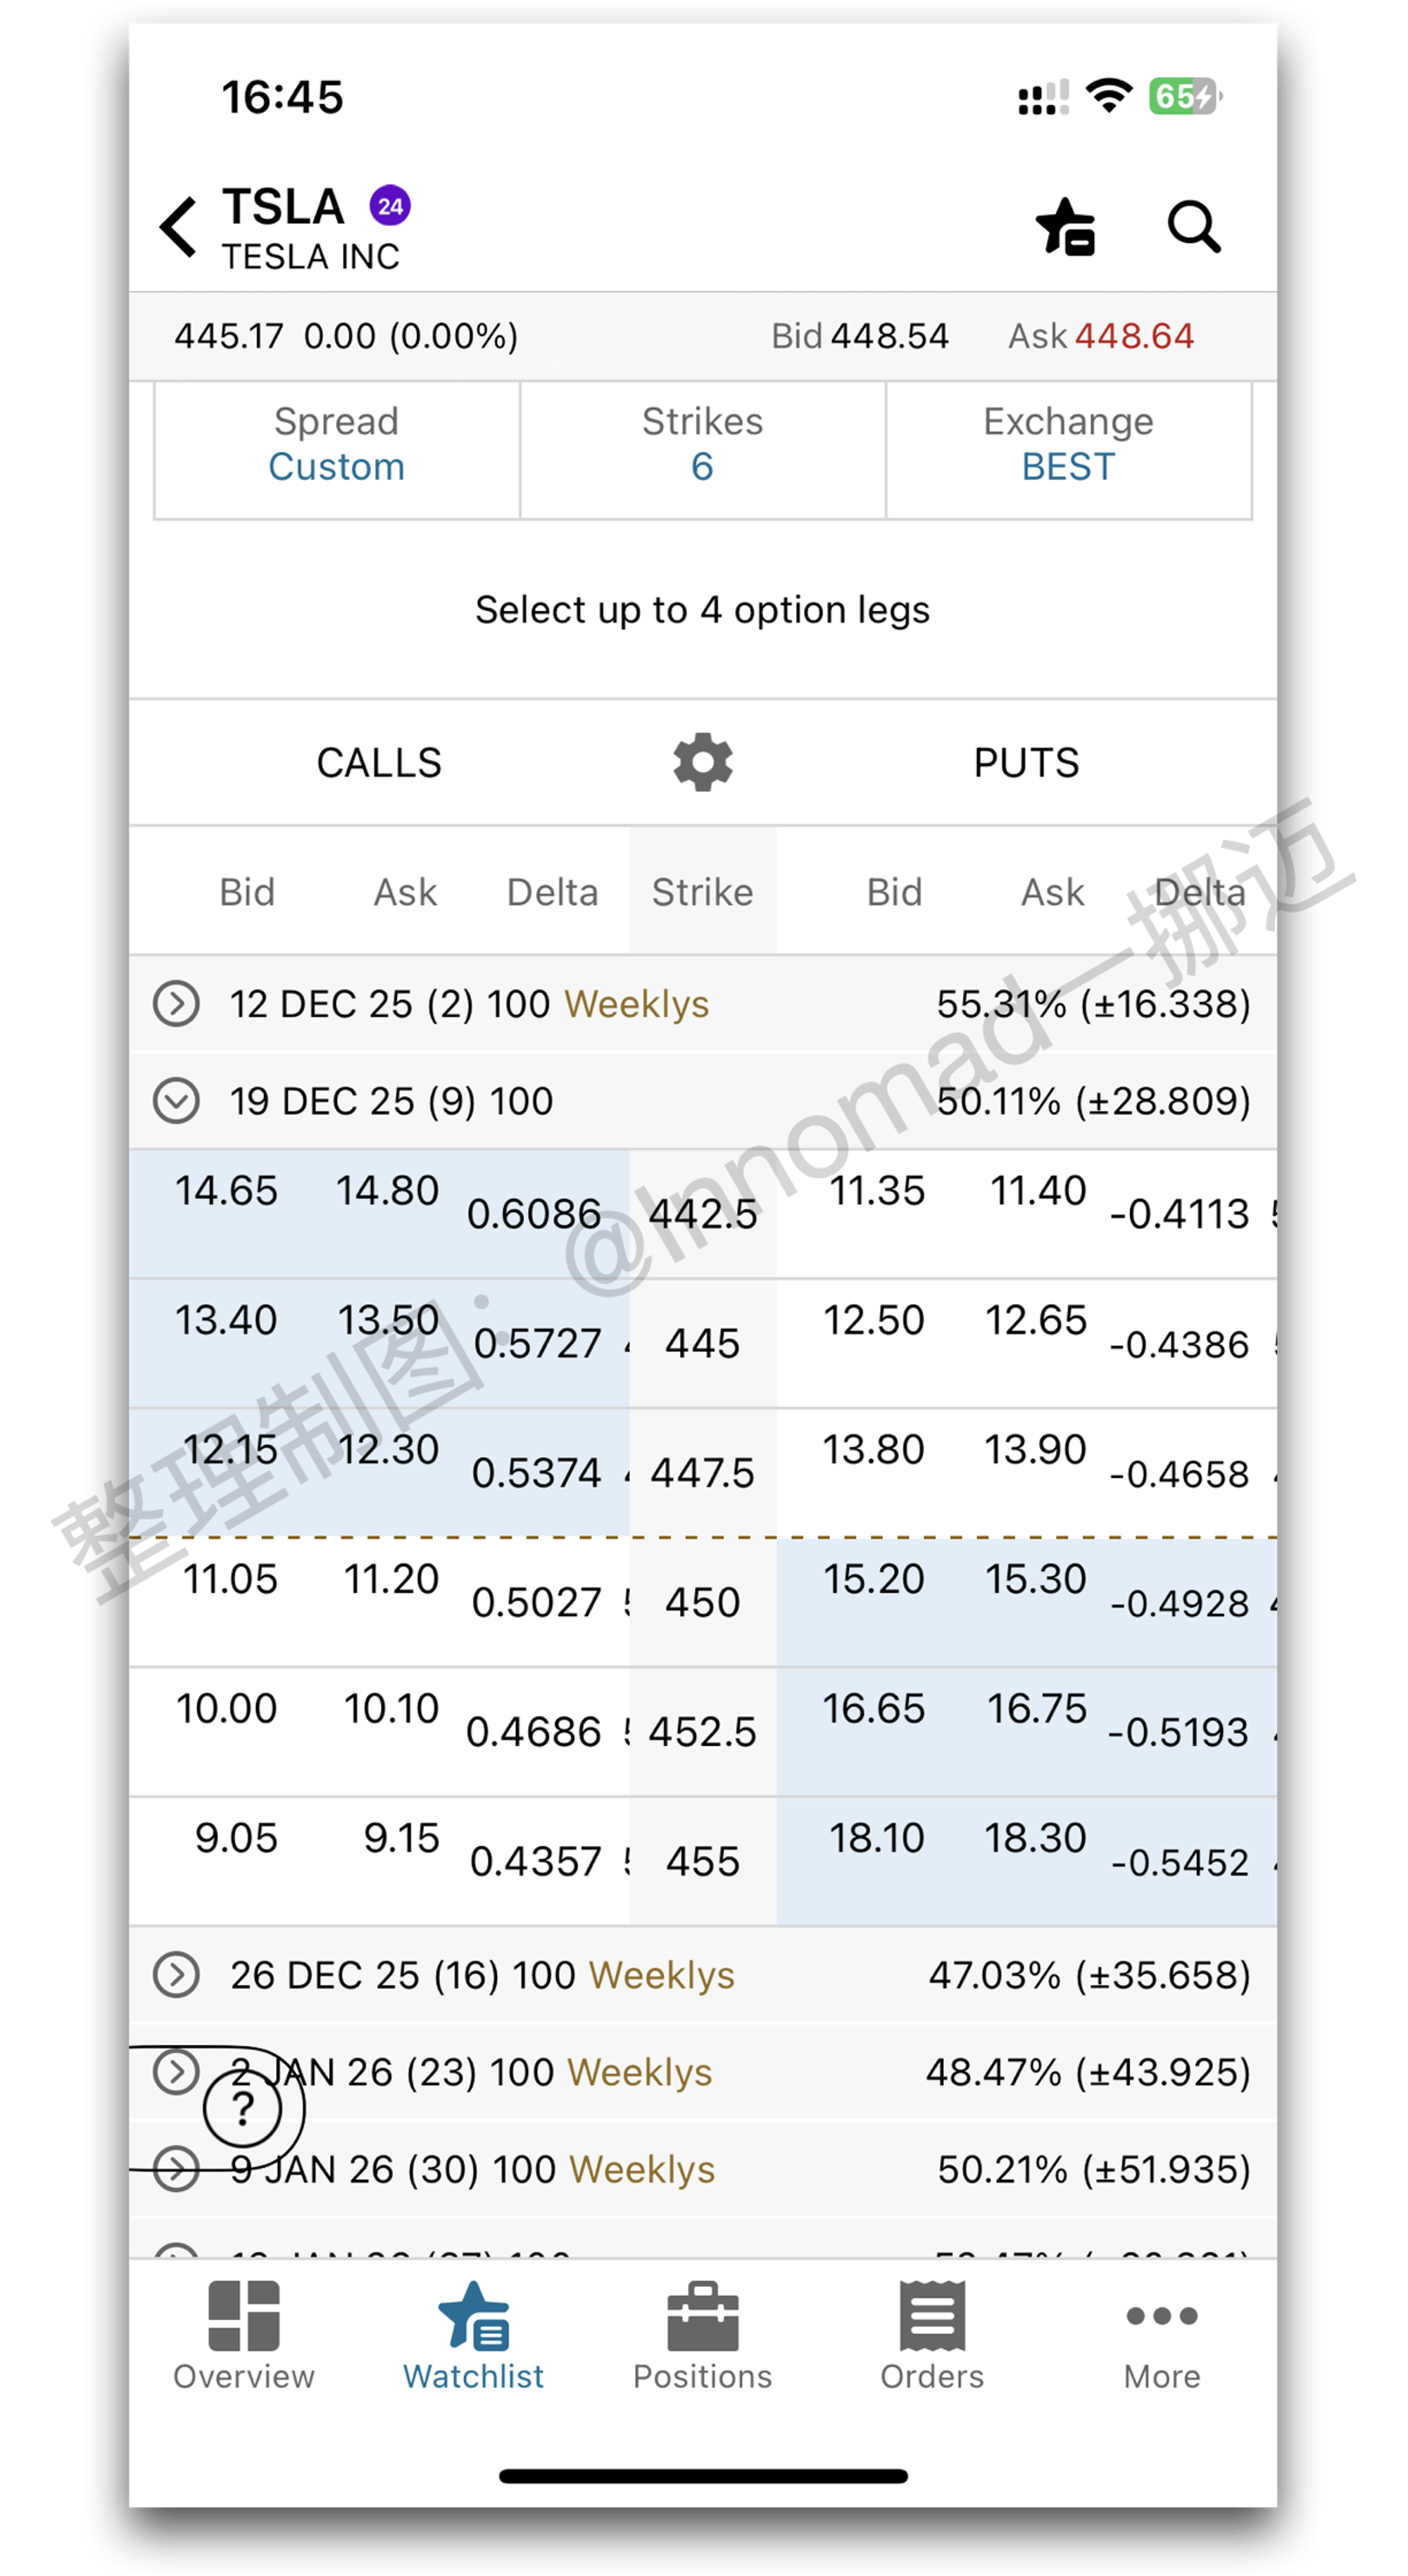Open the Exchange BEST selector
The height and width of the screenshot is (2576, 1408).
point(1068,447)
